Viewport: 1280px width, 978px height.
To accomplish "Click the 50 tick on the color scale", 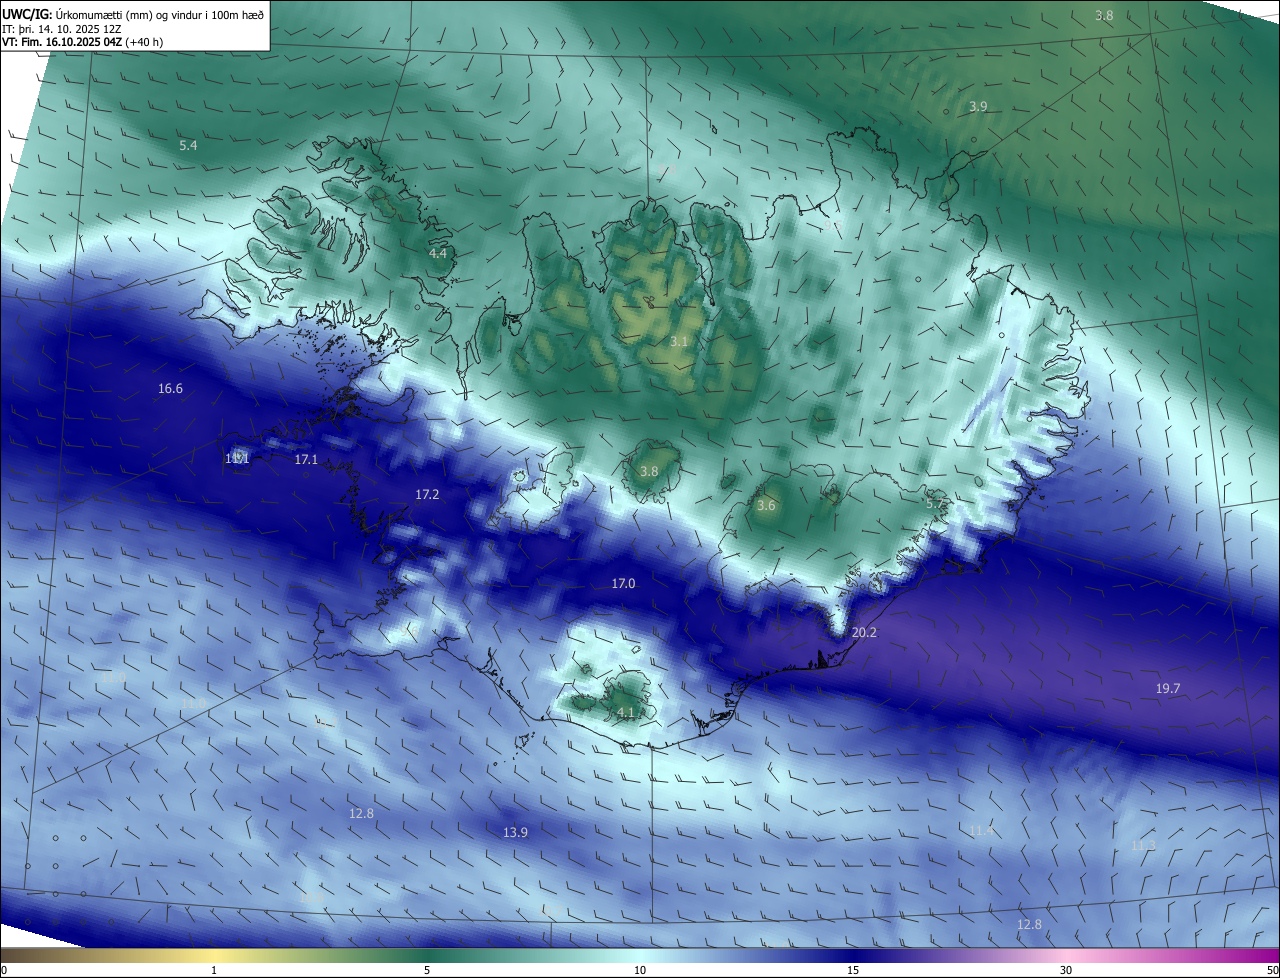I will click(x=1272, y=970).
